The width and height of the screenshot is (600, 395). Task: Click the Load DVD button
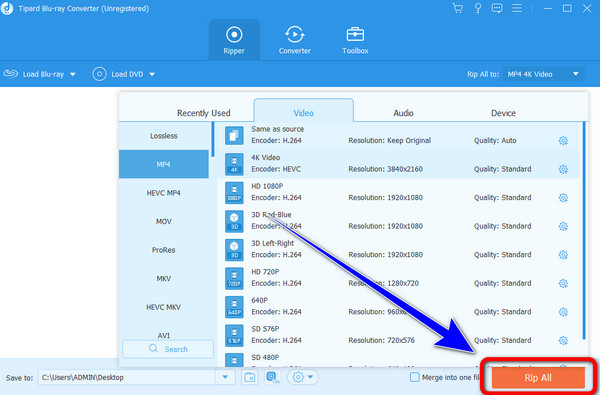click(118, 74)
